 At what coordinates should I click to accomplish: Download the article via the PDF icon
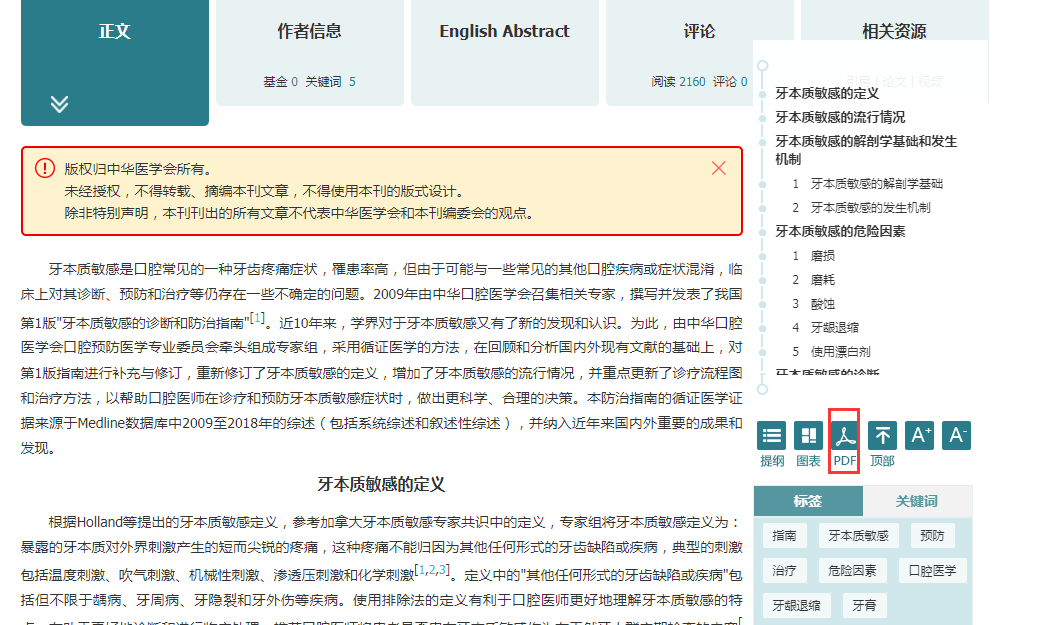(844, 436)
